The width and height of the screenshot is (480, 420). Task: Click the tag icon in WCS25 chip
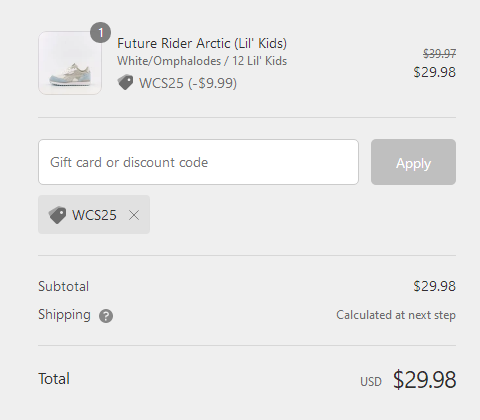[x=57, y=215]
